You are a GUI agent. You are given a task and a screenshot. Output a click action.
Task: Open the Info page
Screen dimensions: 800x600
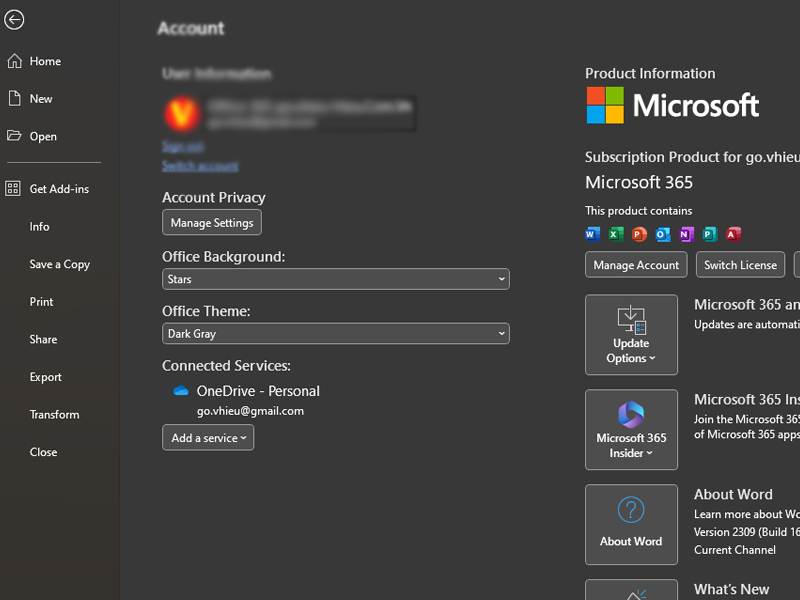click(x=39, y=227)
